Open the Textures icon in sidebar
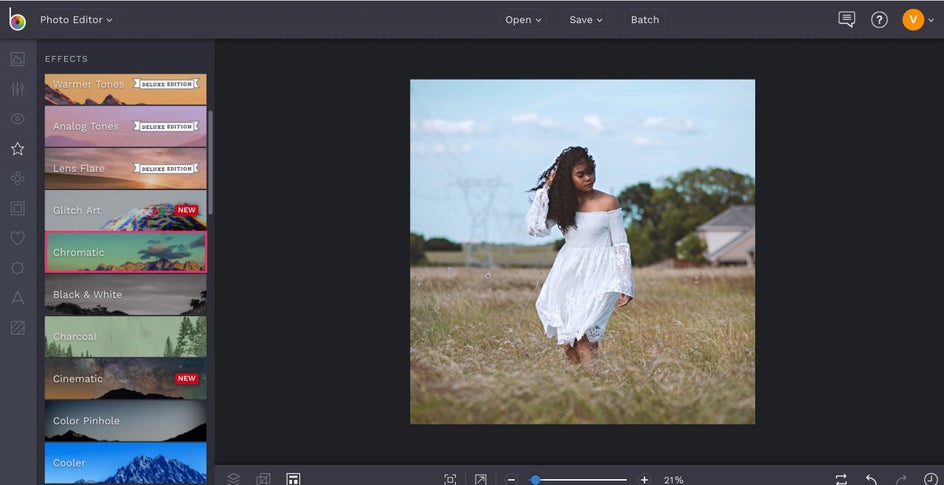Image resolution: width=944 pixels, height=485 pixels. (17, 327)
